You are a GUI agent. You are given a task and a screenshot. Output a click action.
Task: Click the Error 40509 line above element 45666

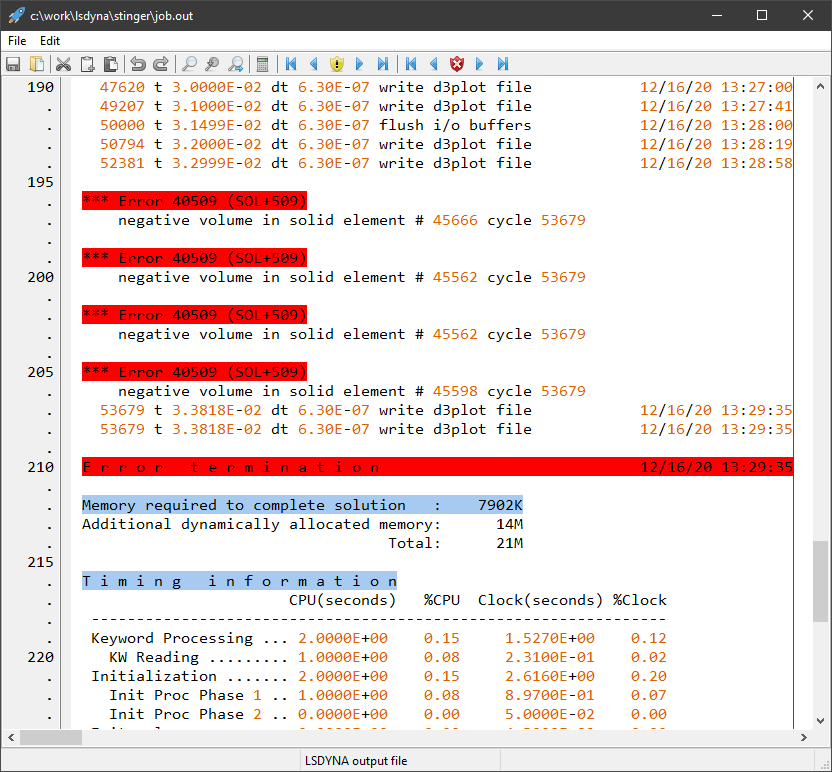pyautogui.click(x=194, y=201)
